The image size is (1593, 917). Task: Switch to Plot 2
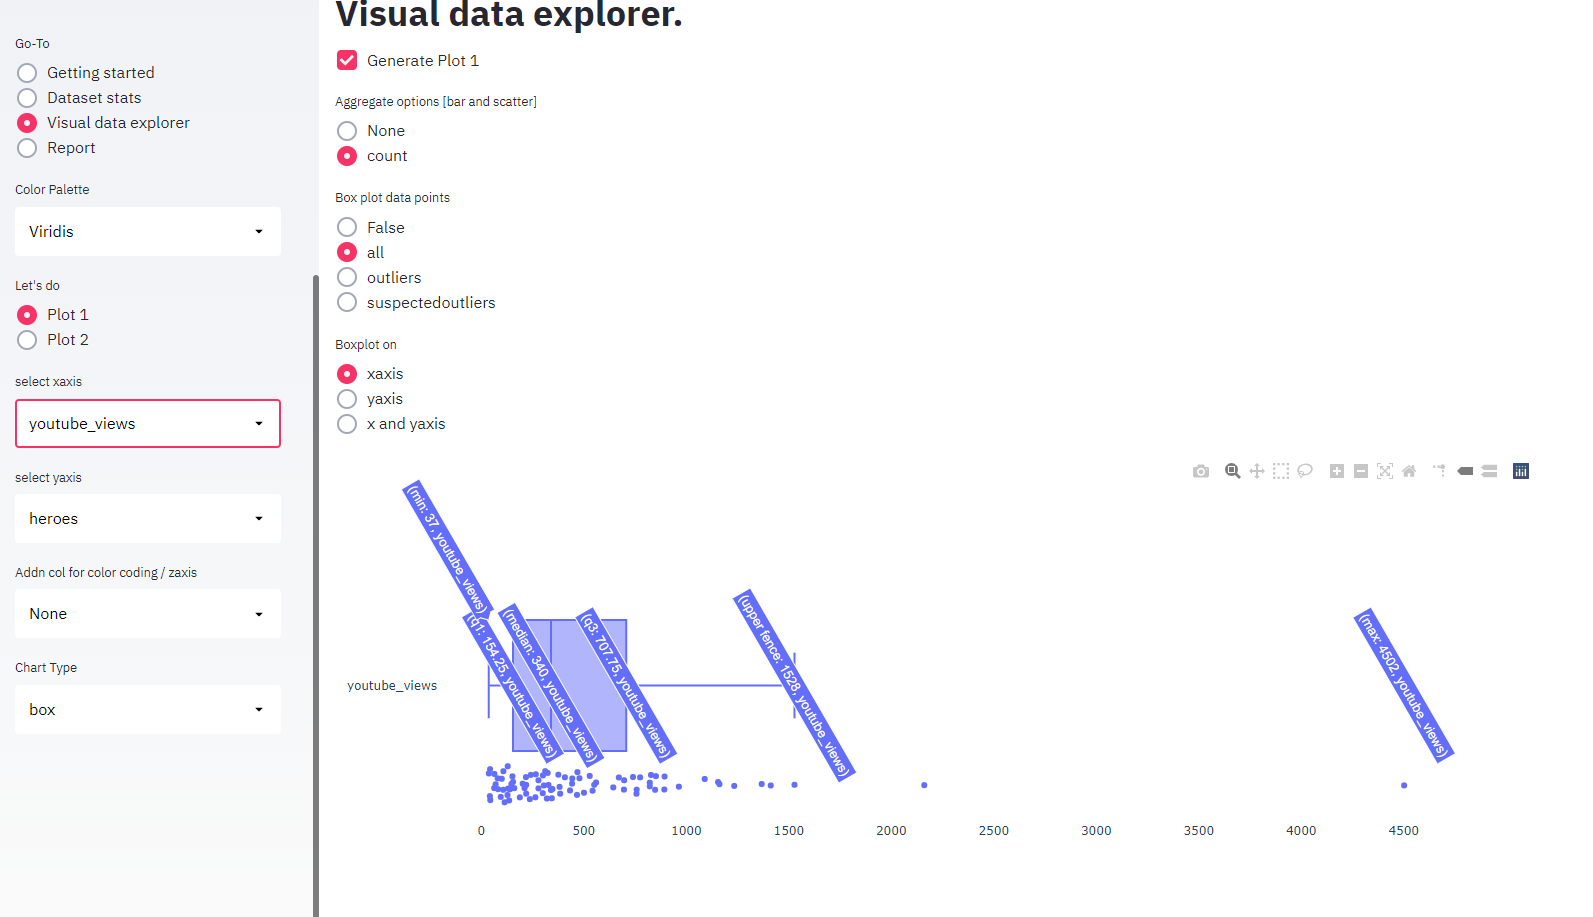click(x=27, y=340)
